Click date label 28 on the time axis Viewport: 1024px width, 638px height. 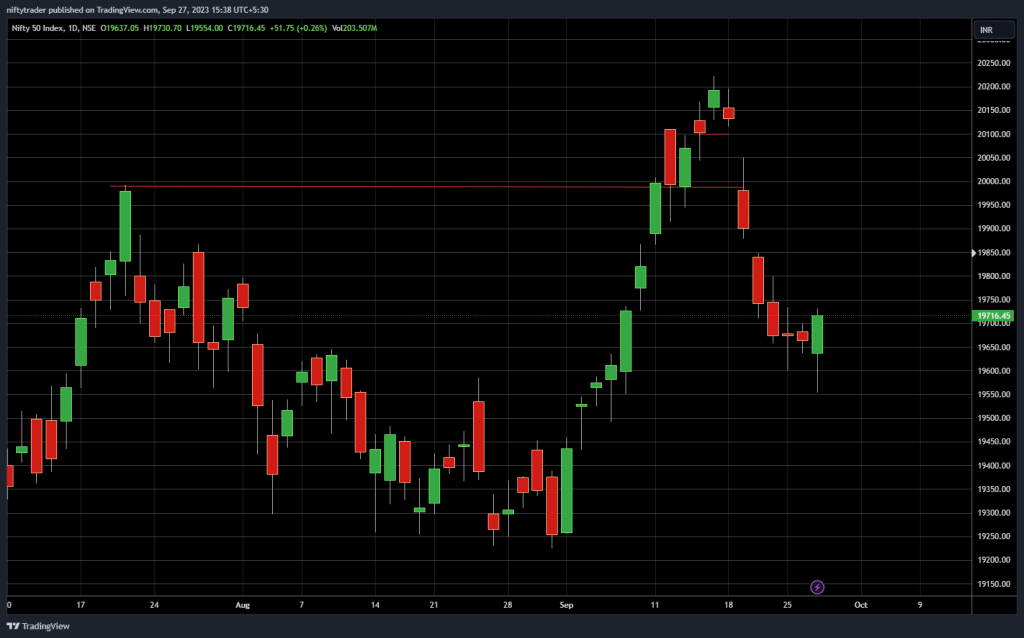tap(507, 605)
